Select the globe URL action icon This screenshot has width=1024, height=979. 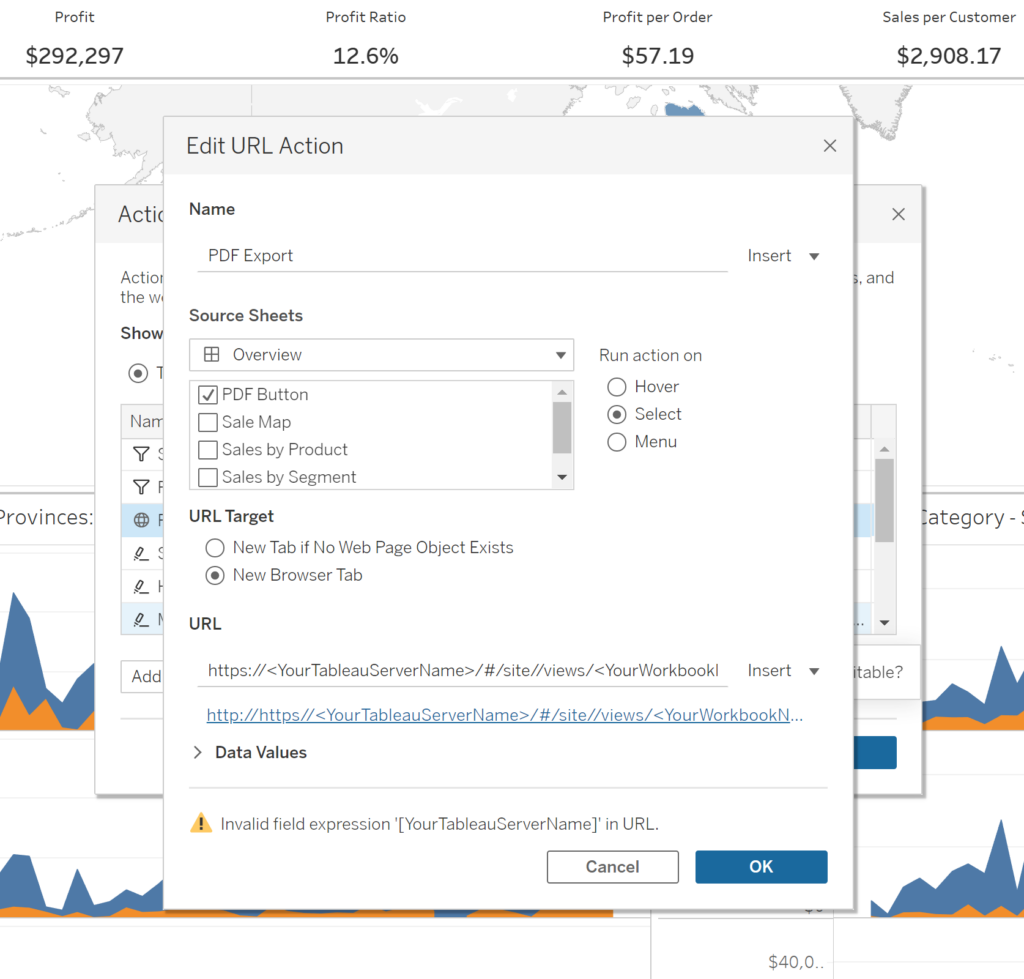[140, 519]
